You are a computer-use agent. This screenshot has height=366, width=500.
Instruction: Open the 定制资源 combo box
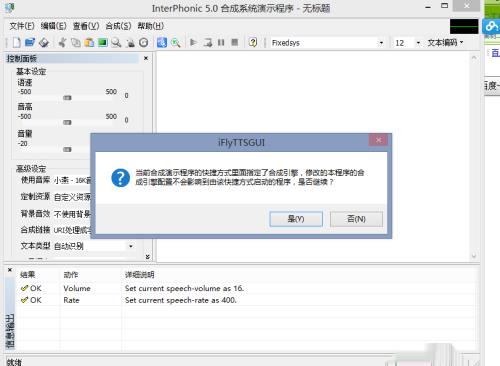pyautogui.click(x=72, y=197)
